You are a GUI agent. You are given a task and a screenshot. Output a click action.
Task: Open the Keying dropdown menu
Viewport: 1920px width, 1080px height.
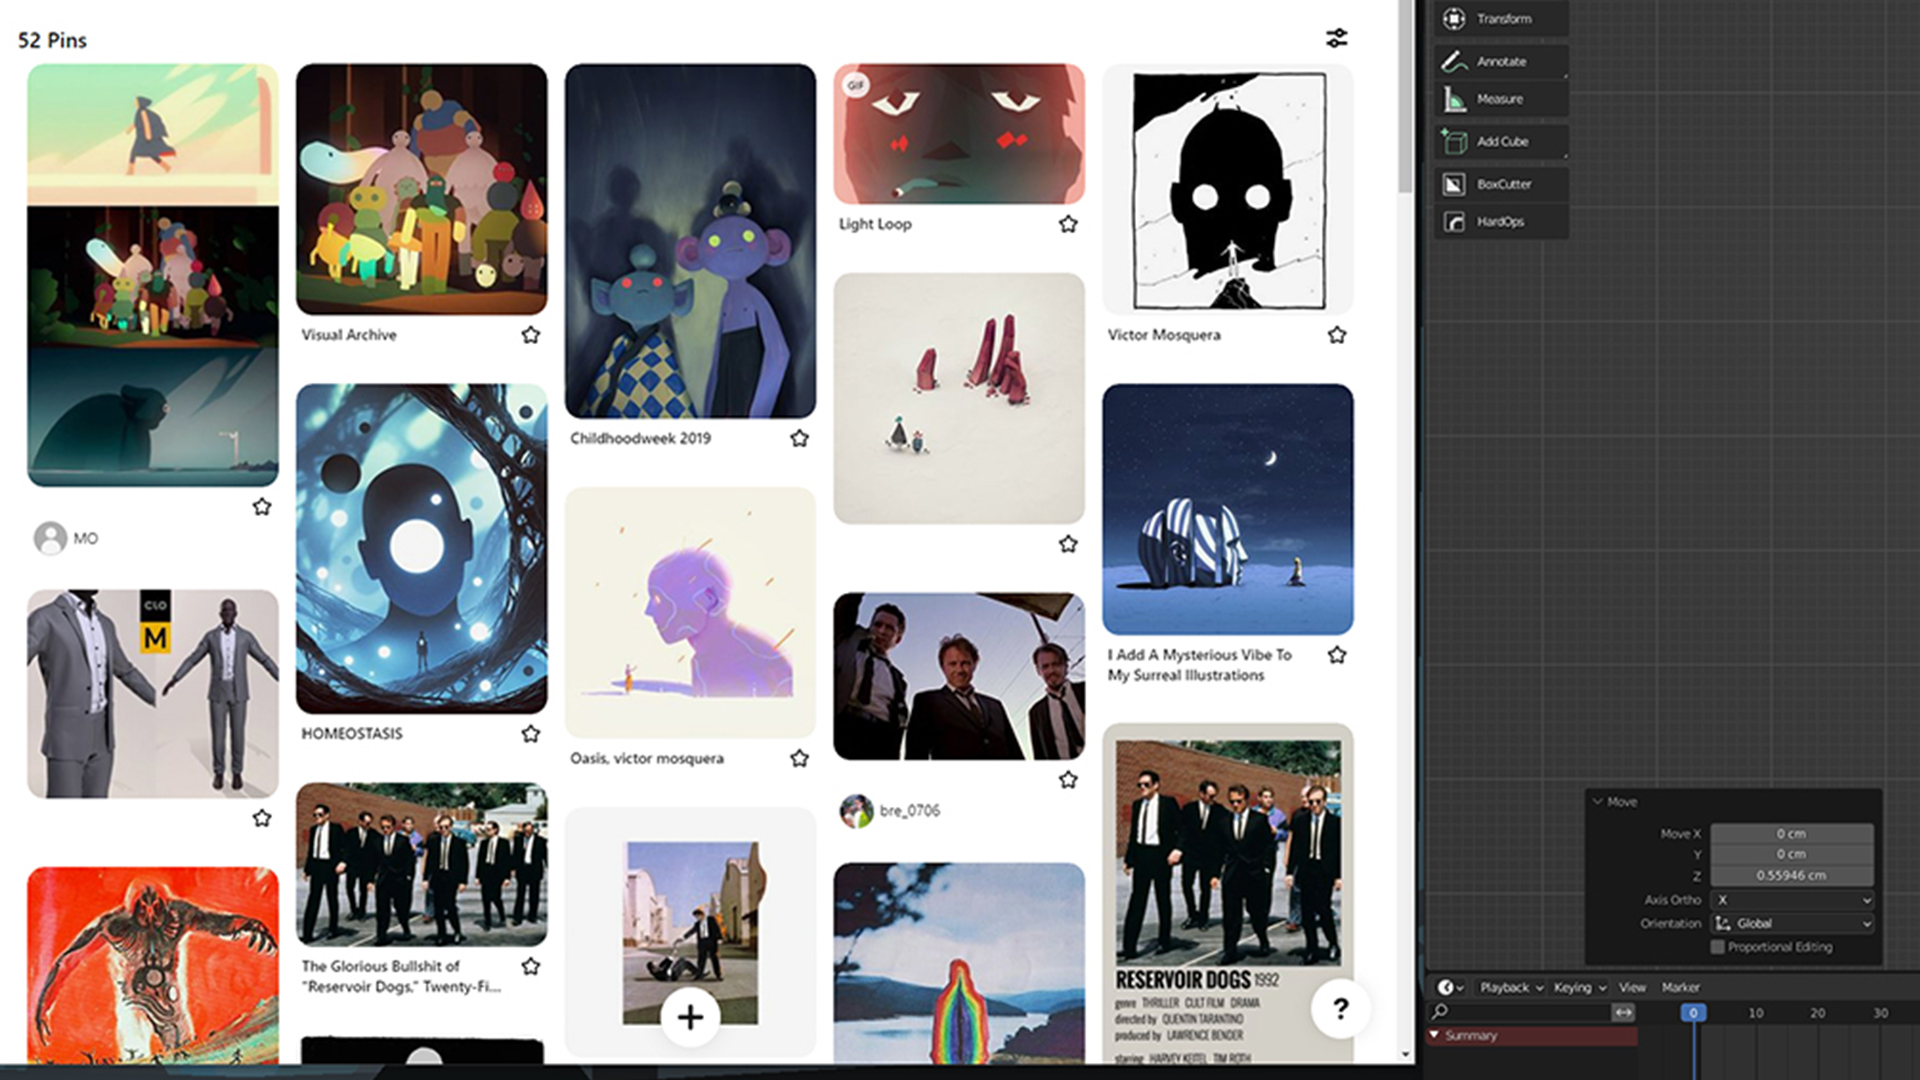tap(1580, 987)
